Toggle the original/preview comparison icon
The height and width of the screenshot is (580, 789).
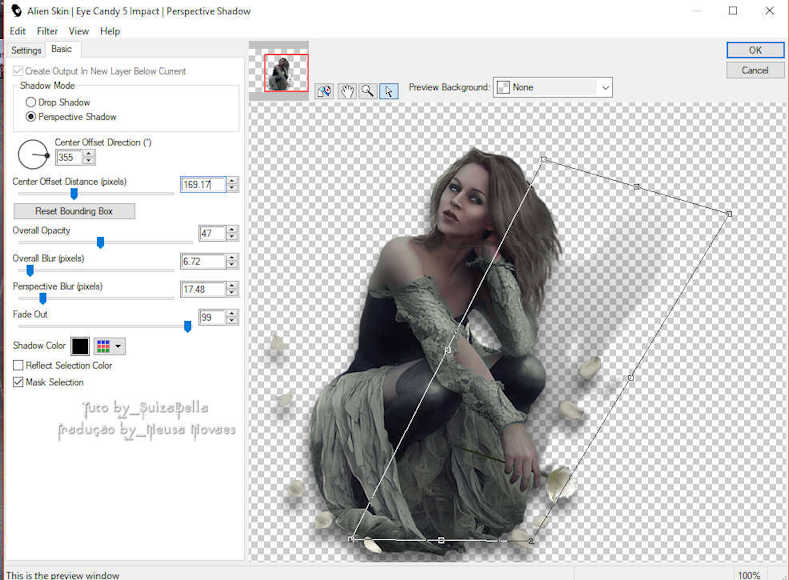pos(325,91)
